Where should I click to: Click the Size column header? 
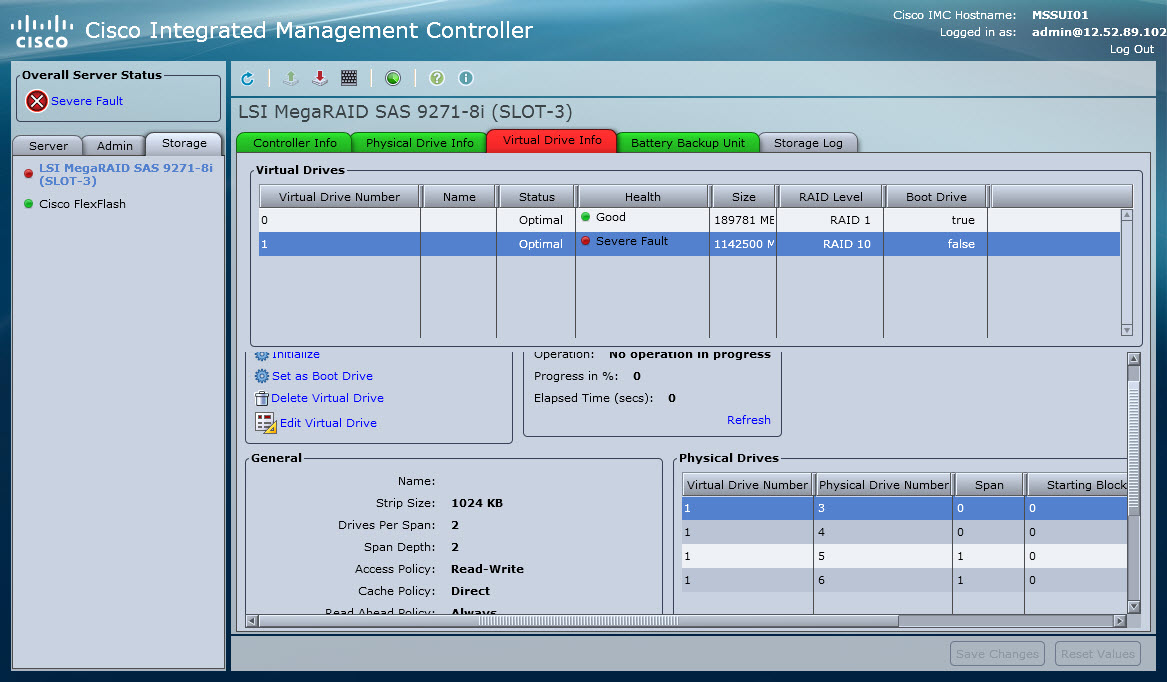pyautogui.click(x=744, y=197)
